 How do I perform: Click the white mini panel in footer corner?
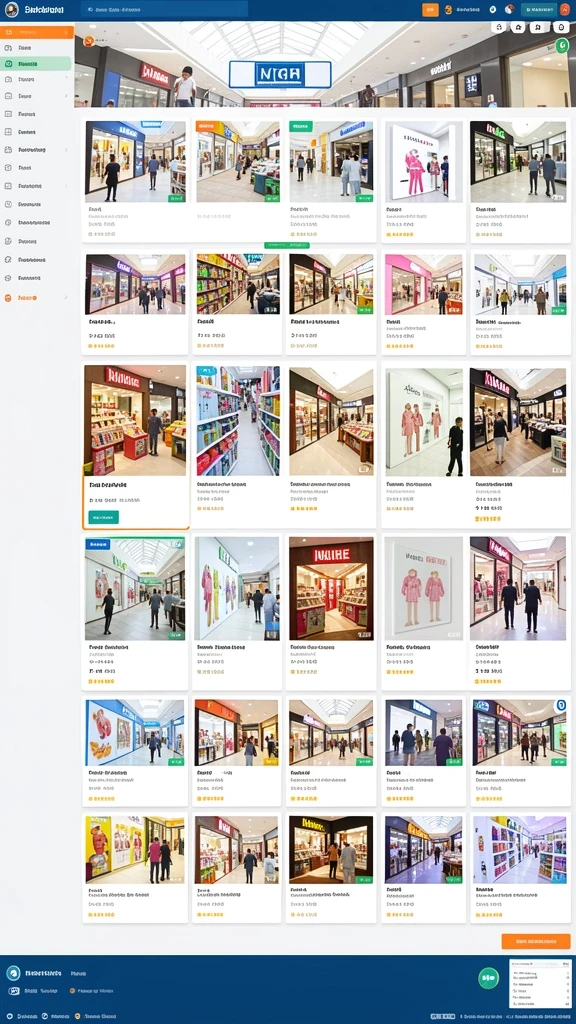[539, 983]
